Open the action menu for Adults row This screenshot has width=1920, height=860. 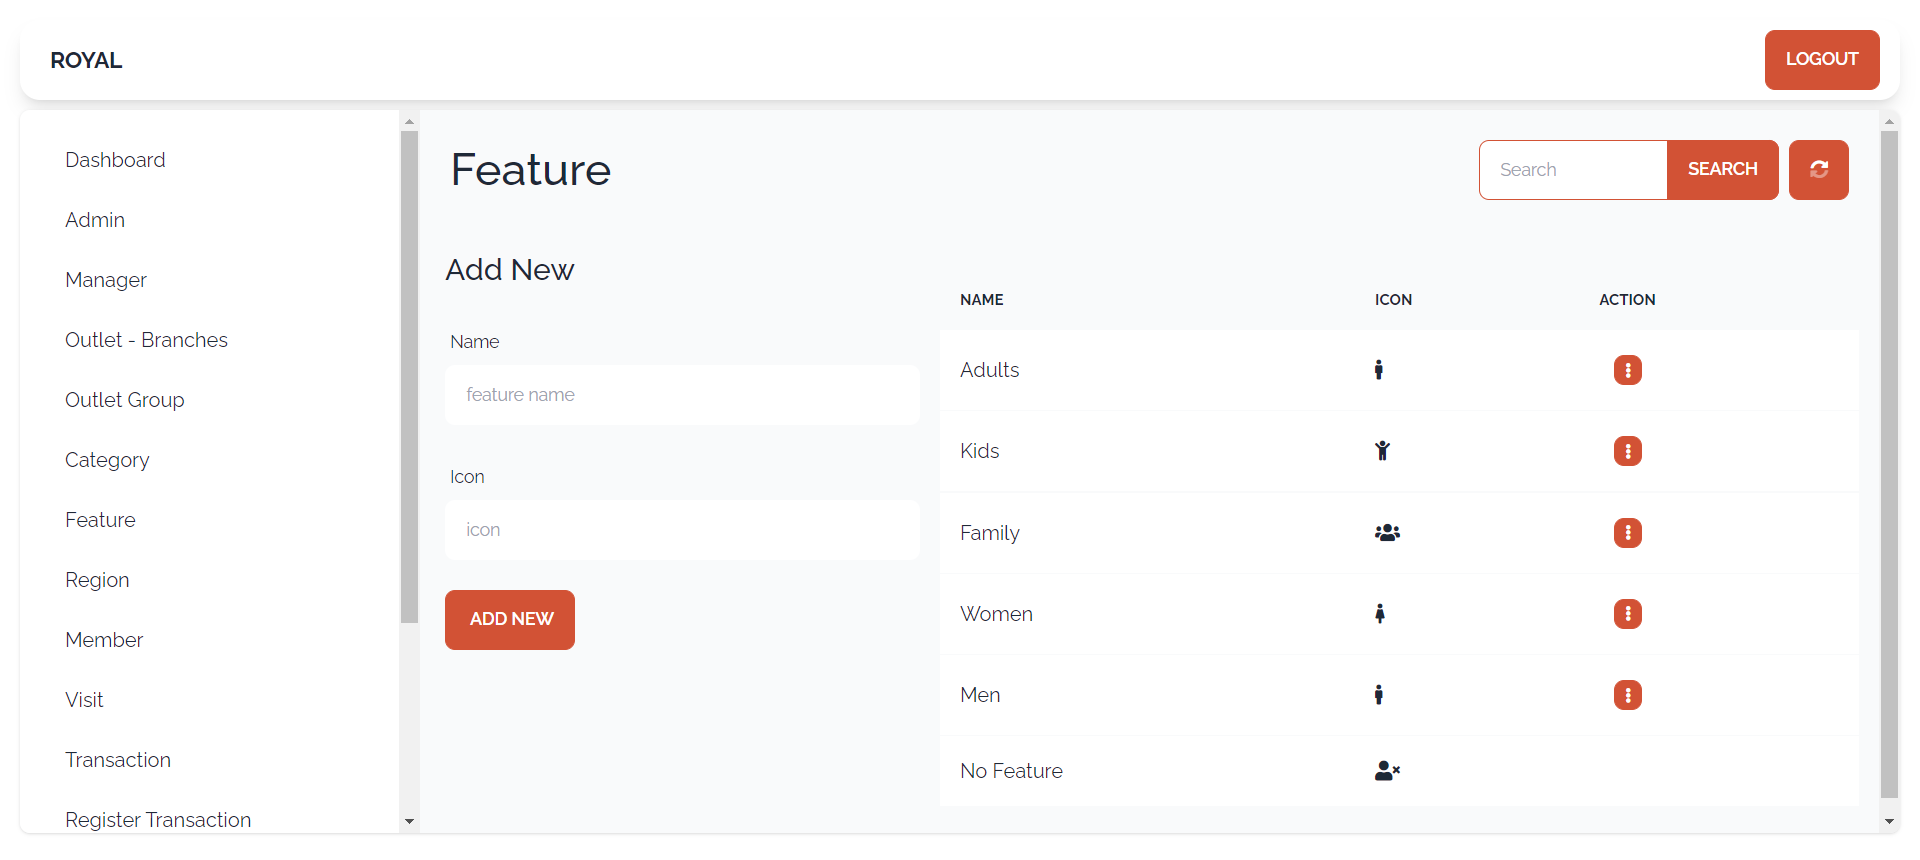[1627, 370]
